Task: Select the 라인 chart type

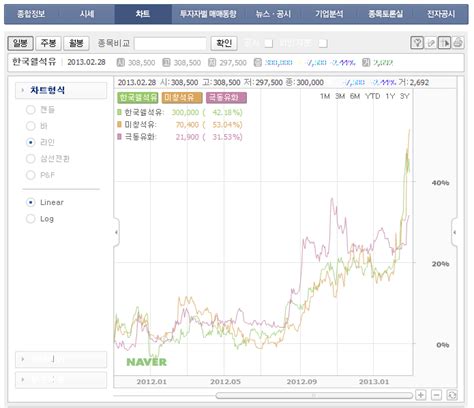Action: (x=31, y=142)
